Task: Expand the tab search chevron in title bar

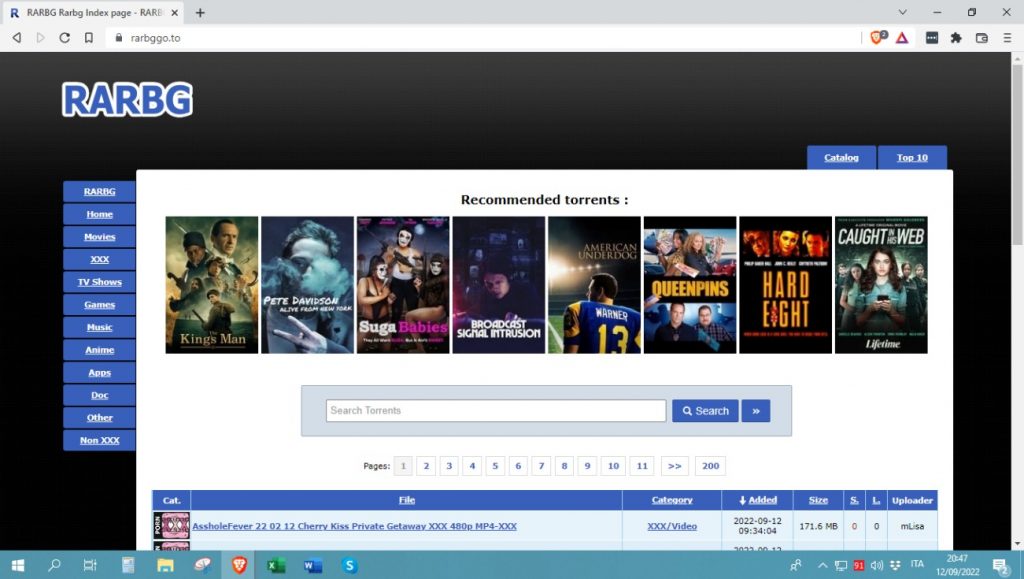Action: [902, 12]
